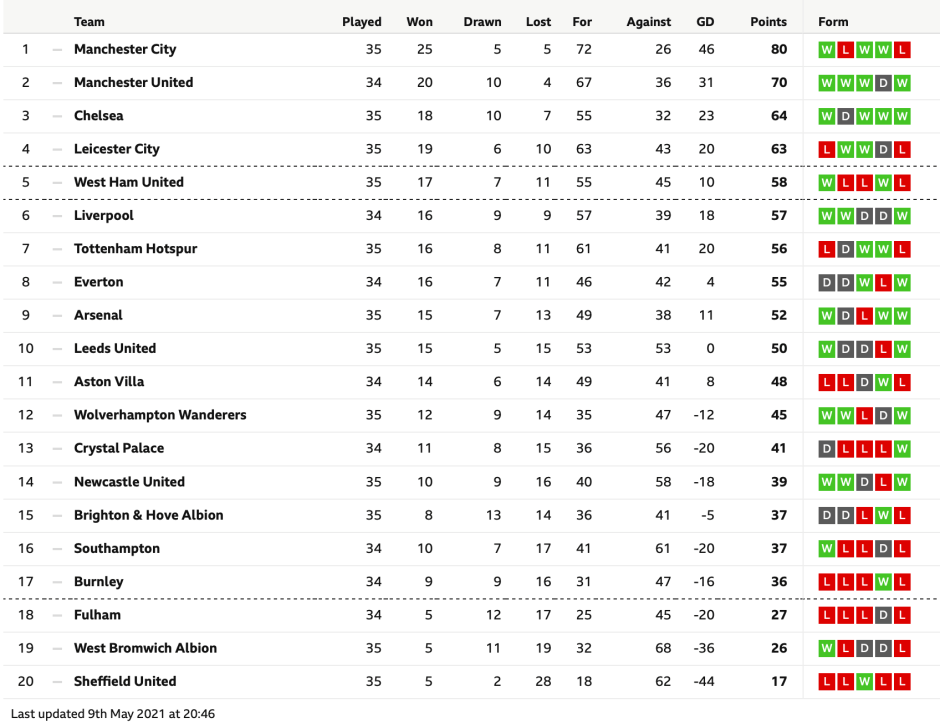Select Brighton & Hove Albion team name
This screenshot has width=940, height=728.
pyautogui.click(x=148, y=515)
